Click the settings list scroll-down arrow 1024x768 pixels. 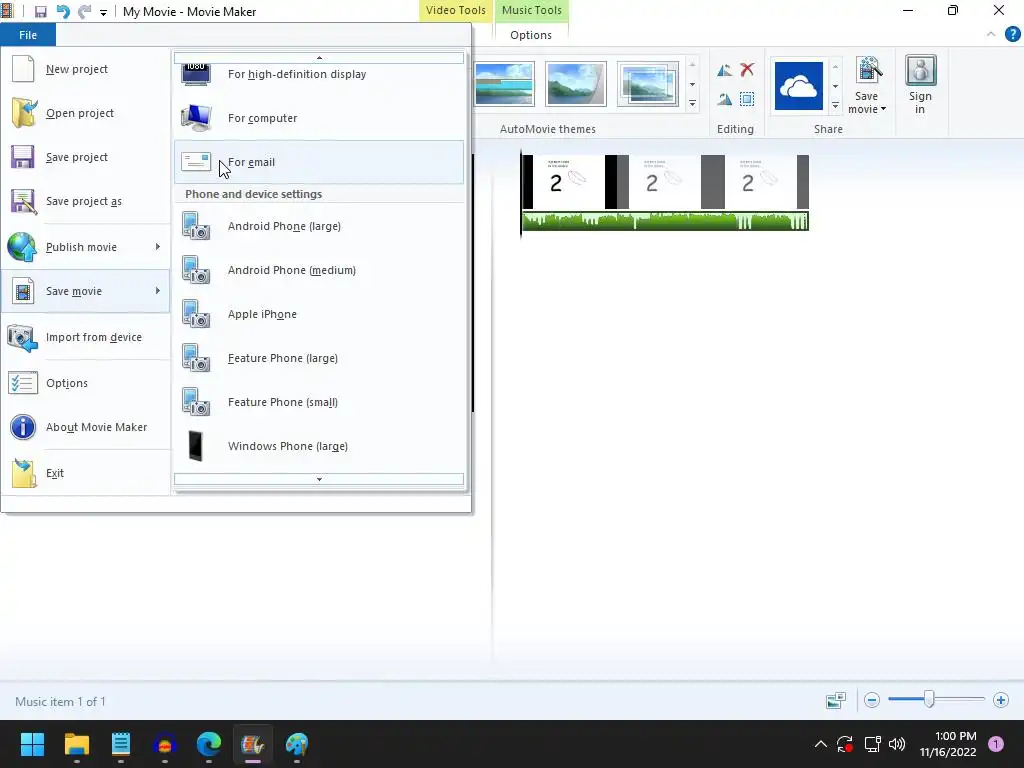tap(319, 479)
